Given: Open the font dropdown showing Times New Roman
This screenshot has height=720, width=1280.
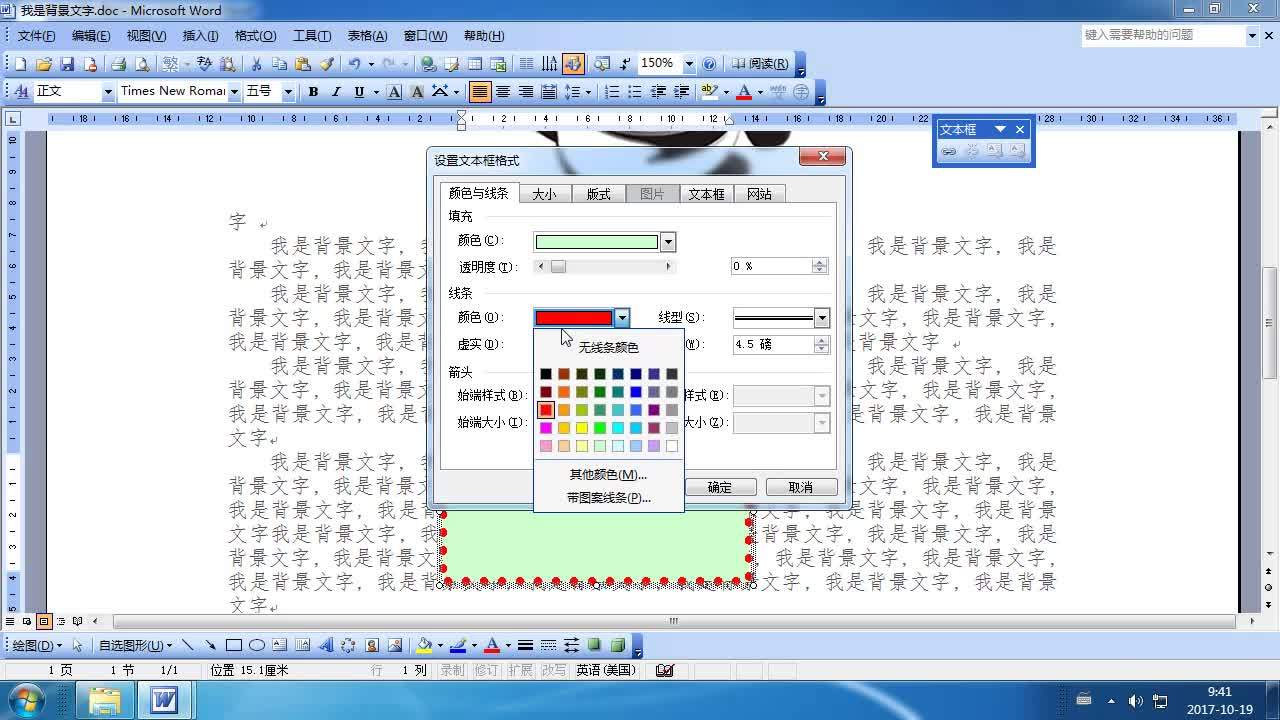Looking at the screenshot, I should coord(233,91).
